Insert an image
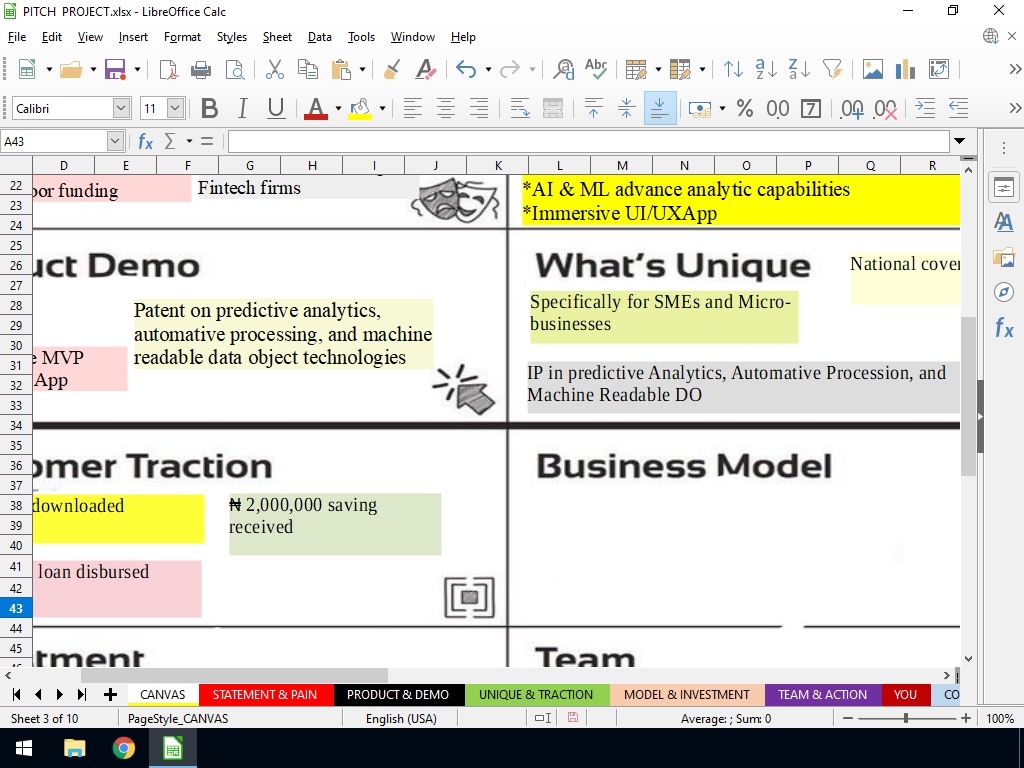The width and height of the screenshot is (1024, 768). 872,69
